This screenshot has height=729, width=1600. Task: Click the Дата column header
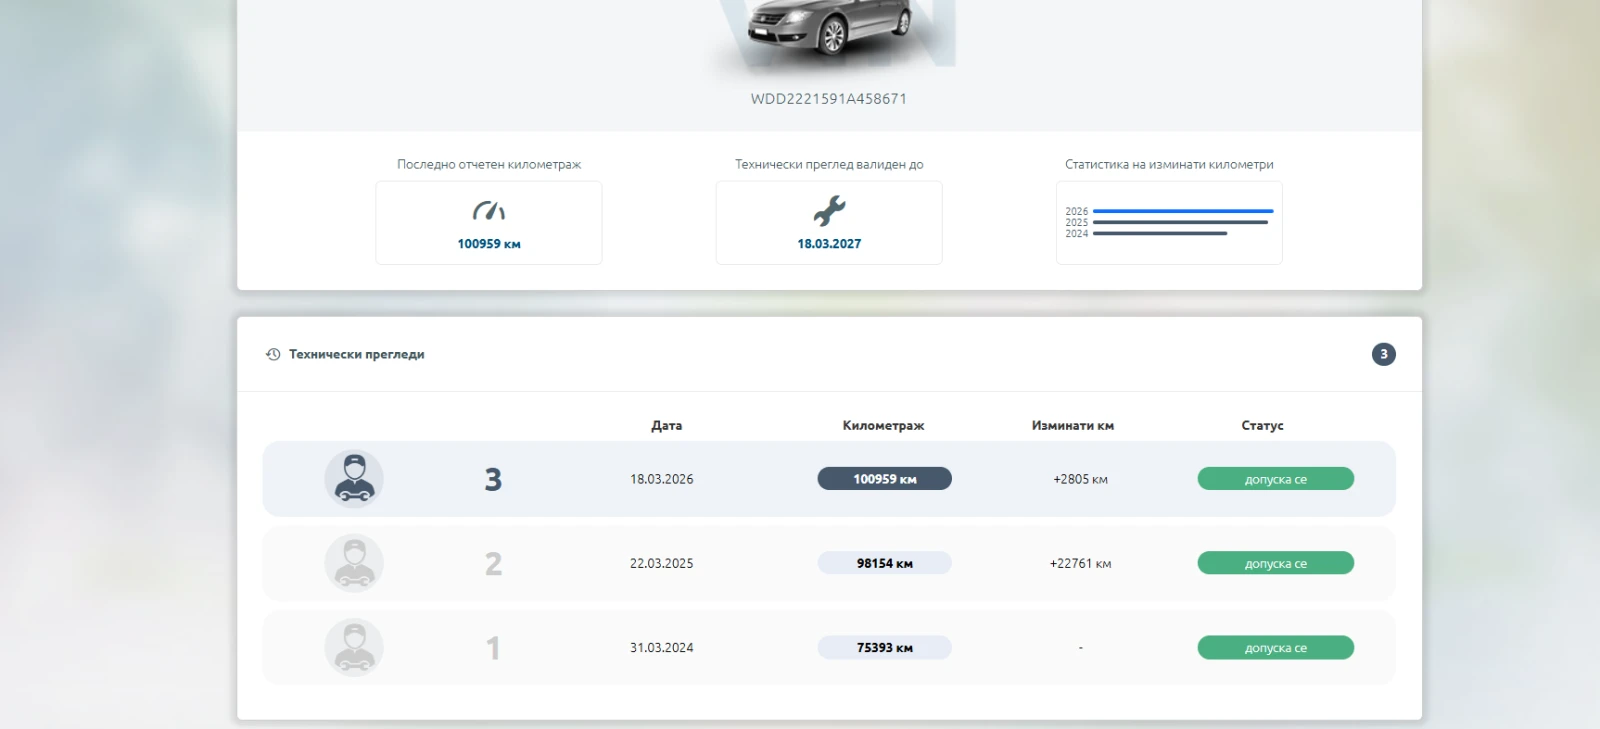(x=667, y=425)
